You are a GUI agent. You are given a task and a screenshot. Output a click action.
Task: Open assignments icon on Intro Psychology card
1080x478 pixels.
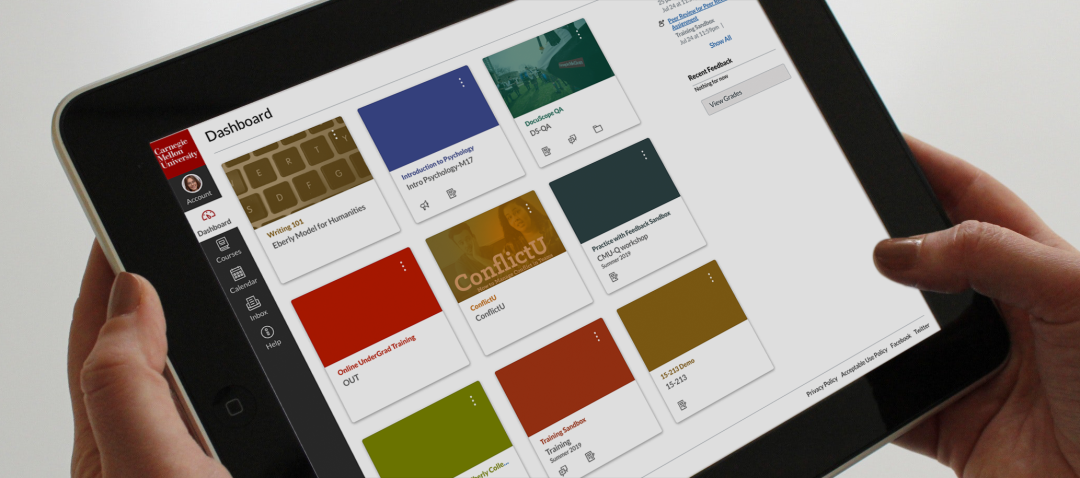click(x=451, y=194)
